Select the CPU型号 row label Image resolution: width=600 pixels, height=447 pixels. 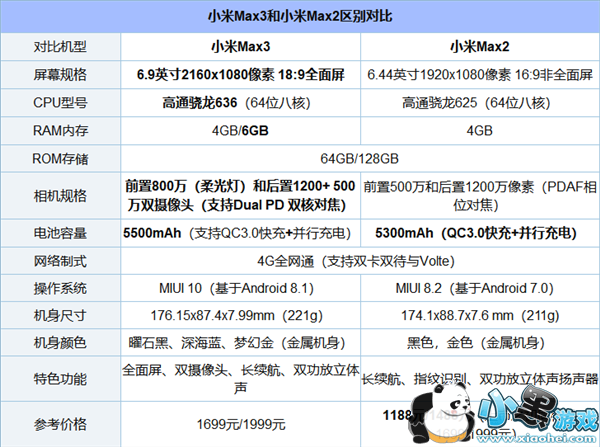pyautogui.click(x=60, y=103)
